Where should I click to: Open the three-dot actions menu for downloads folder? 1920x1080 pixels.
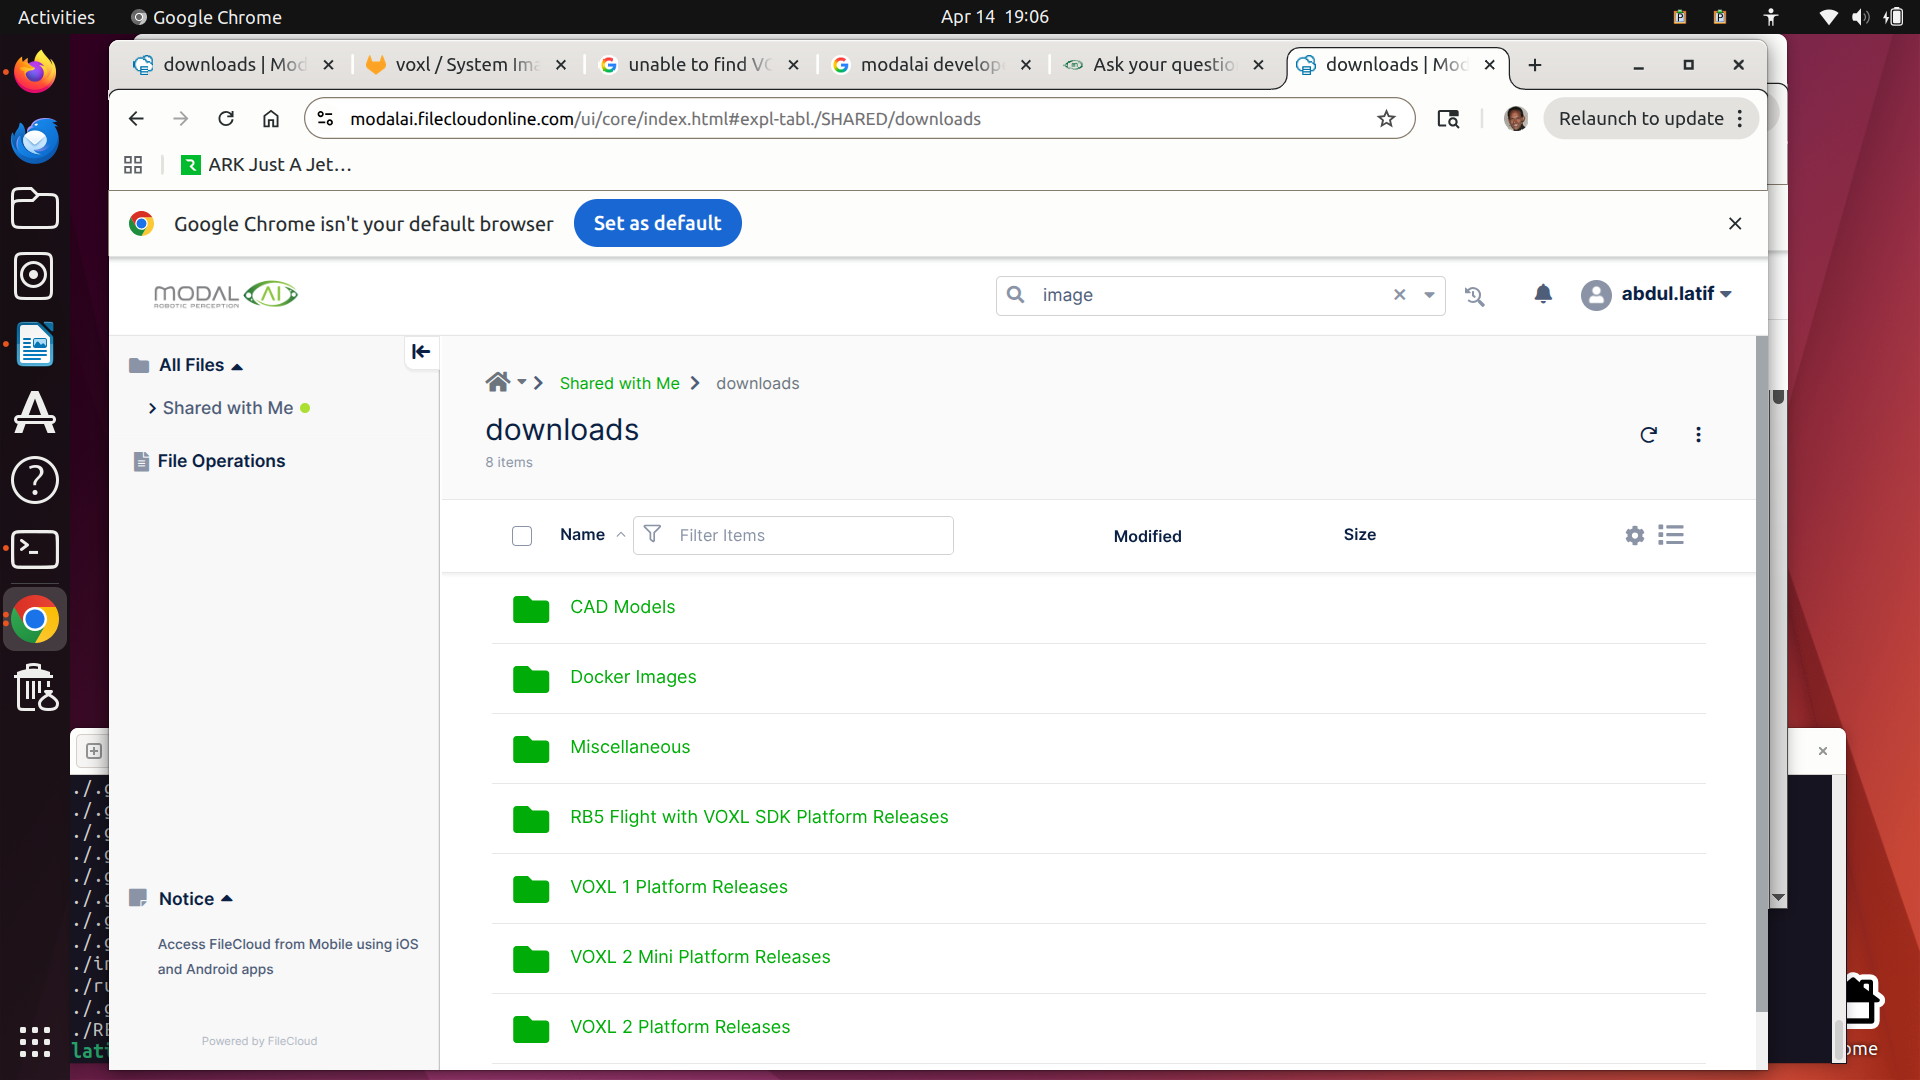tap(1698, 435)
